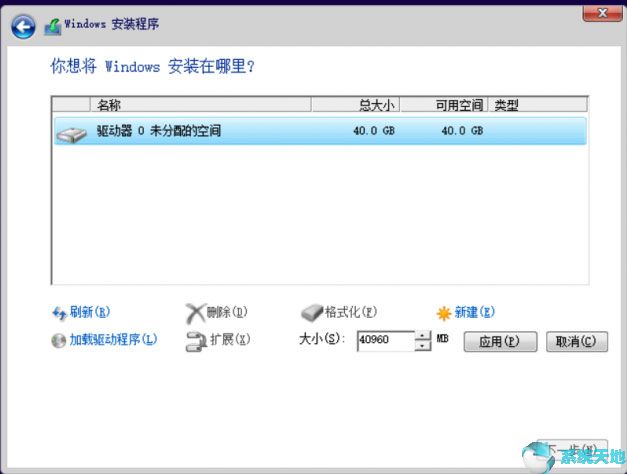Viewport: 627px width, 474px height.
Task: Click the 删除 X delete icon
Action: click(195, 313)
